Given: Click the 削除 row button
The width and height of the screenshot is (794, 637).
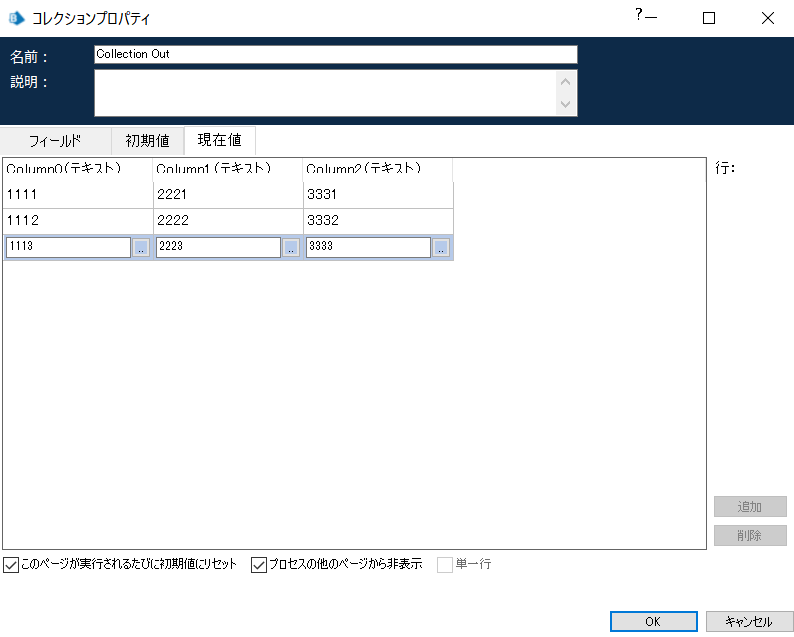Looking at the screenshot, I should (750, 535).
